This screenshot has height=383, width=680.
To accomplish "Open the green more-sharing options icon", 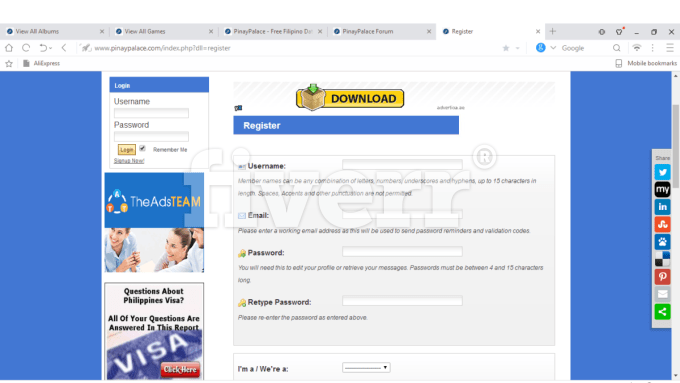I will 662,311.
